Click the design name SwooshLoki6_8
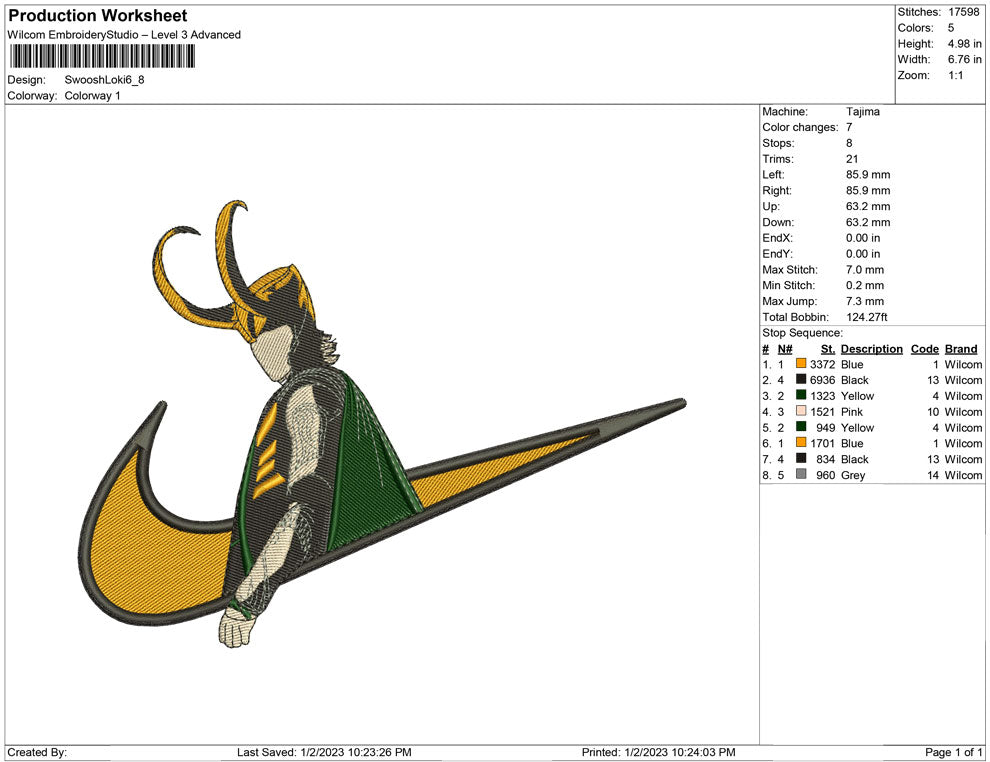 pos(104,80)
